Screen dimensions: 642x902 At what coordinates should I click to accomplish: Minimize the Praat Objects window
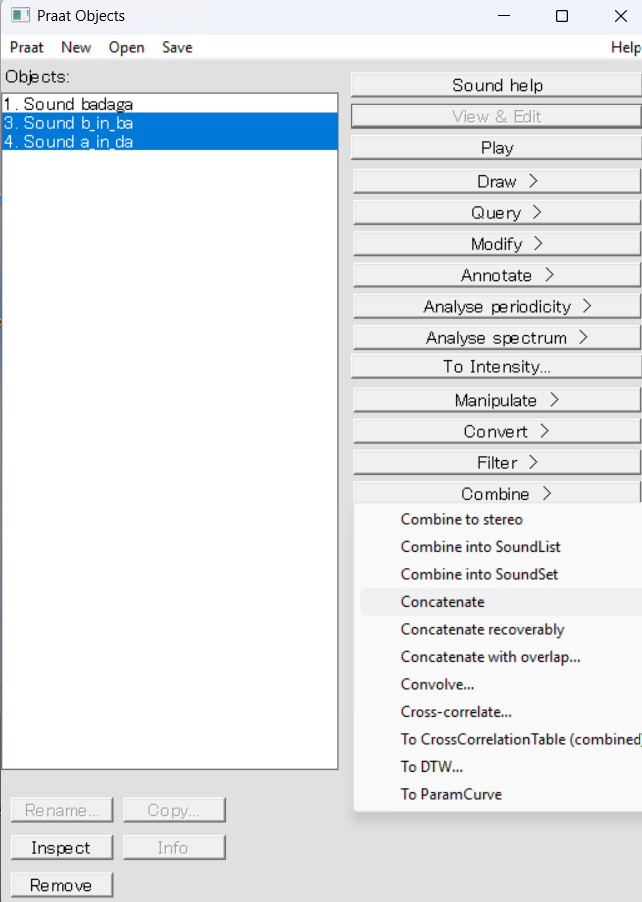point(504,16)
